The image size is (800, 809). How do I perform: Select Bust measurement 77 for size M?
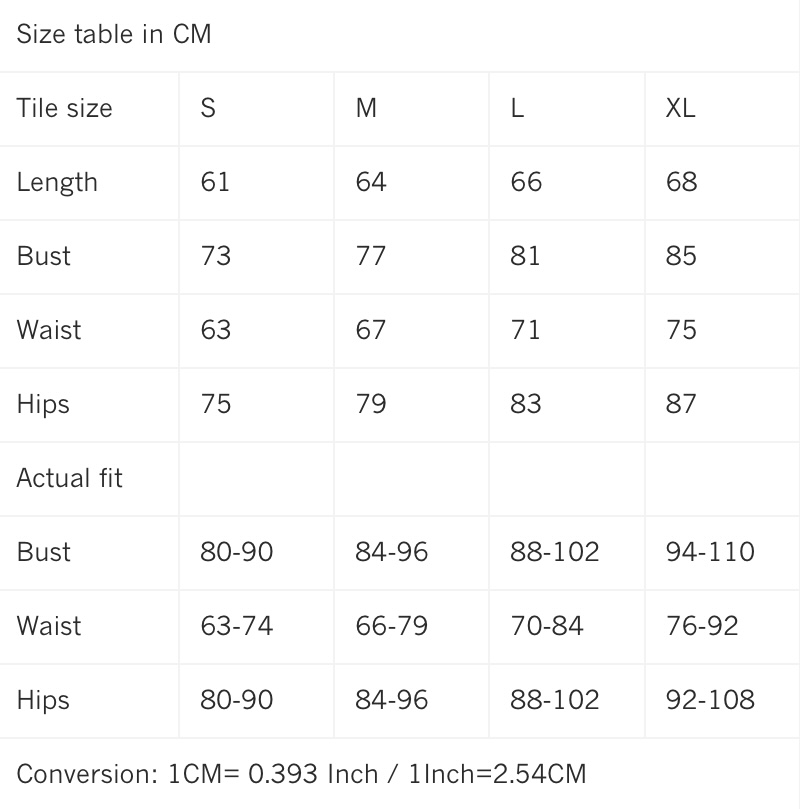coord(370,256)
